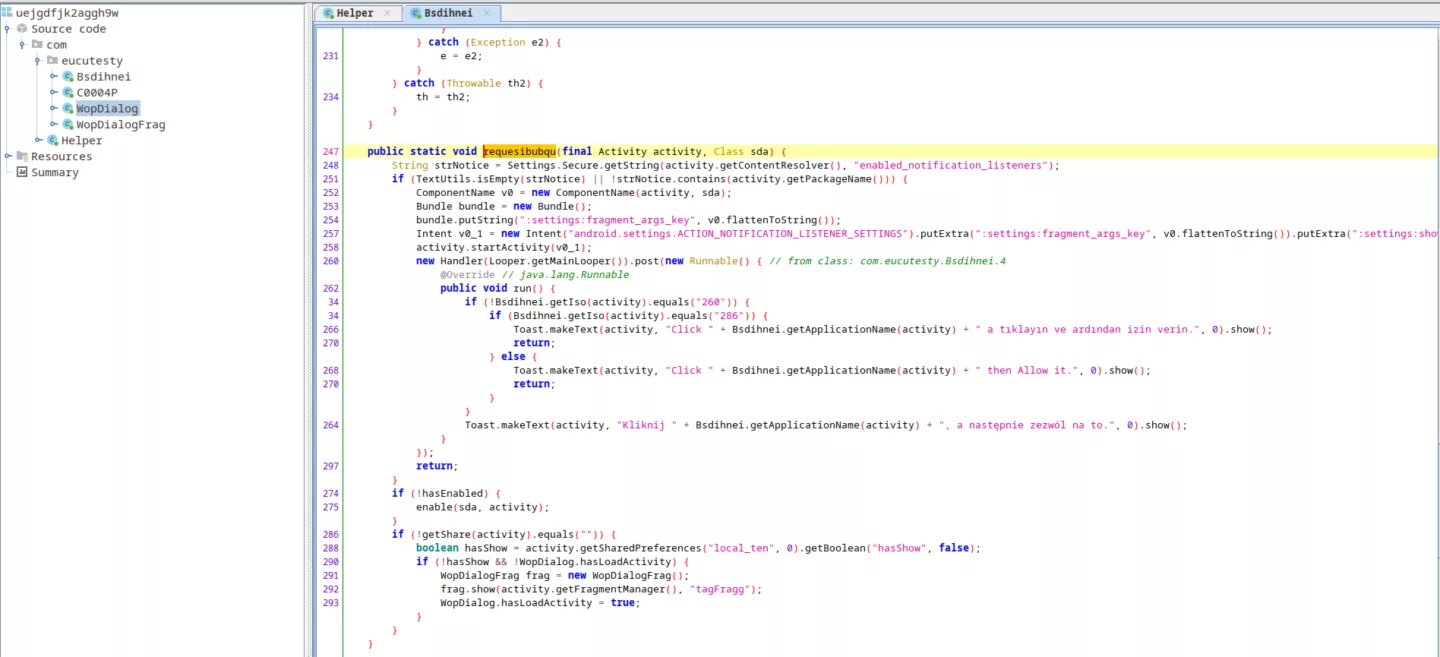This screenshot has height=657, width=1440.
Task: Click the Resources folder icon
Action: pyautogui.click(x=22, y=157)
